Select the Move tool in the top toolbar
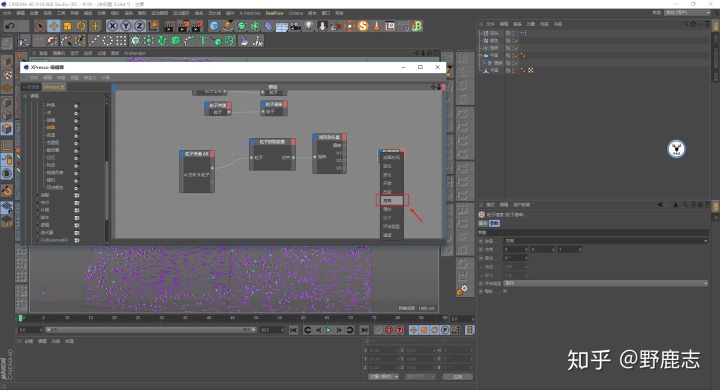 coord(54,26)
